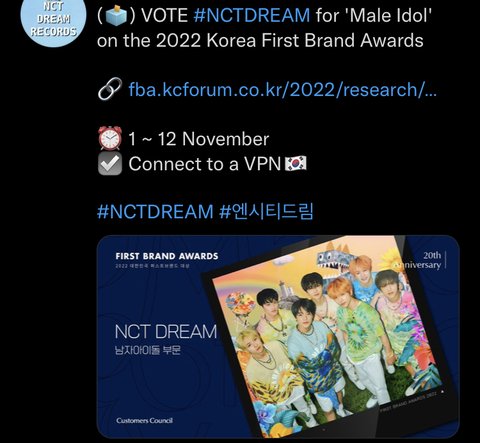Click the 'Connect to a VPN' text
Screen dimensions: 480x443
click(x=205, y=164)
